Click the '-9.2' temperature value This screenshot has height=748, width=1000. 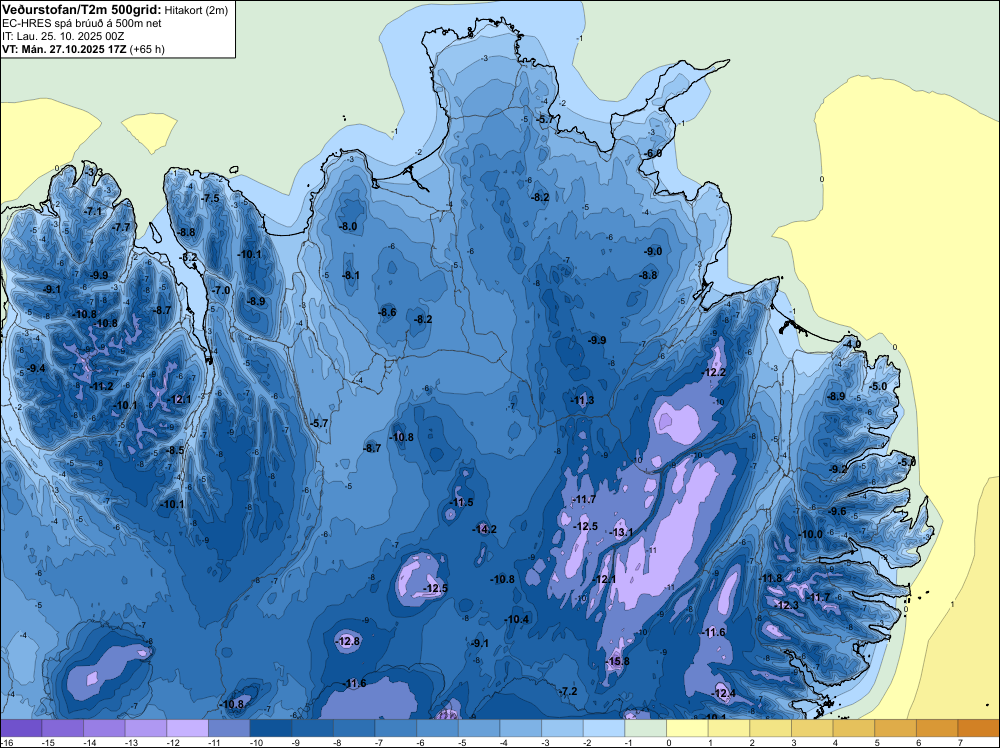tap(837, 469)
